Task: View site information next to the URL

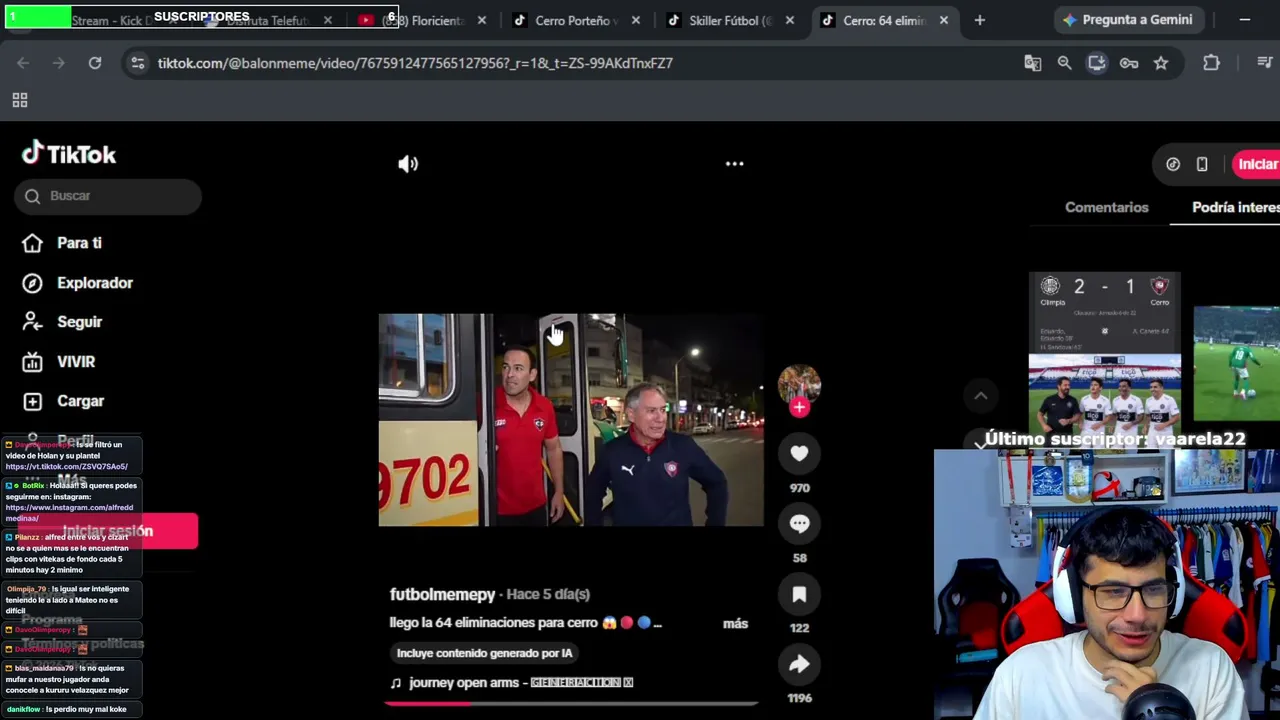Action: (x=138, y=63)
